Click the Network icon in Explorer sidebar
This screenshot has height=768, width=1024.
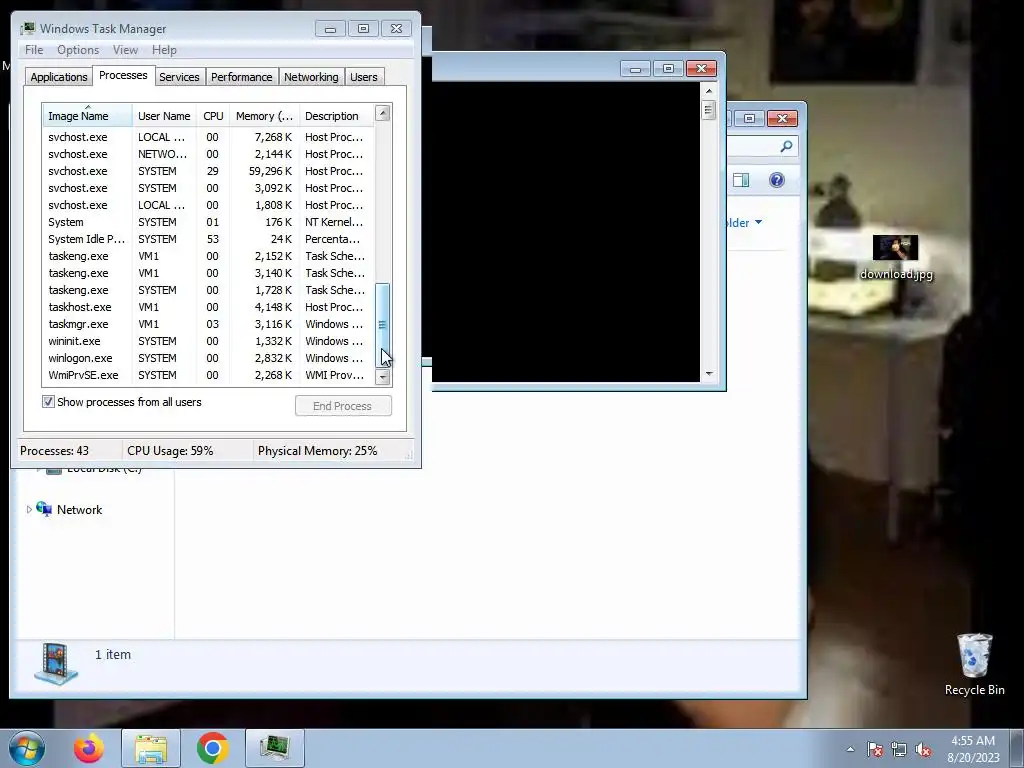[44, 509]
